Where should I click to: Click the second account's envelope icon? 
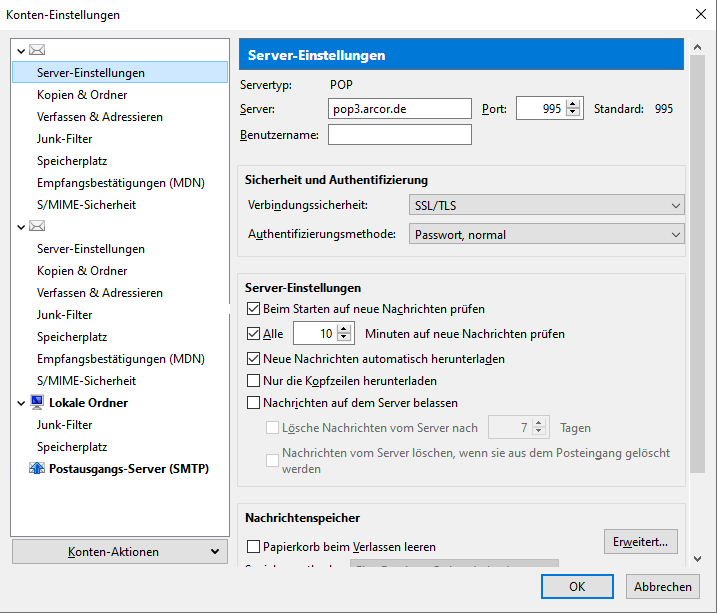[37, 226]
